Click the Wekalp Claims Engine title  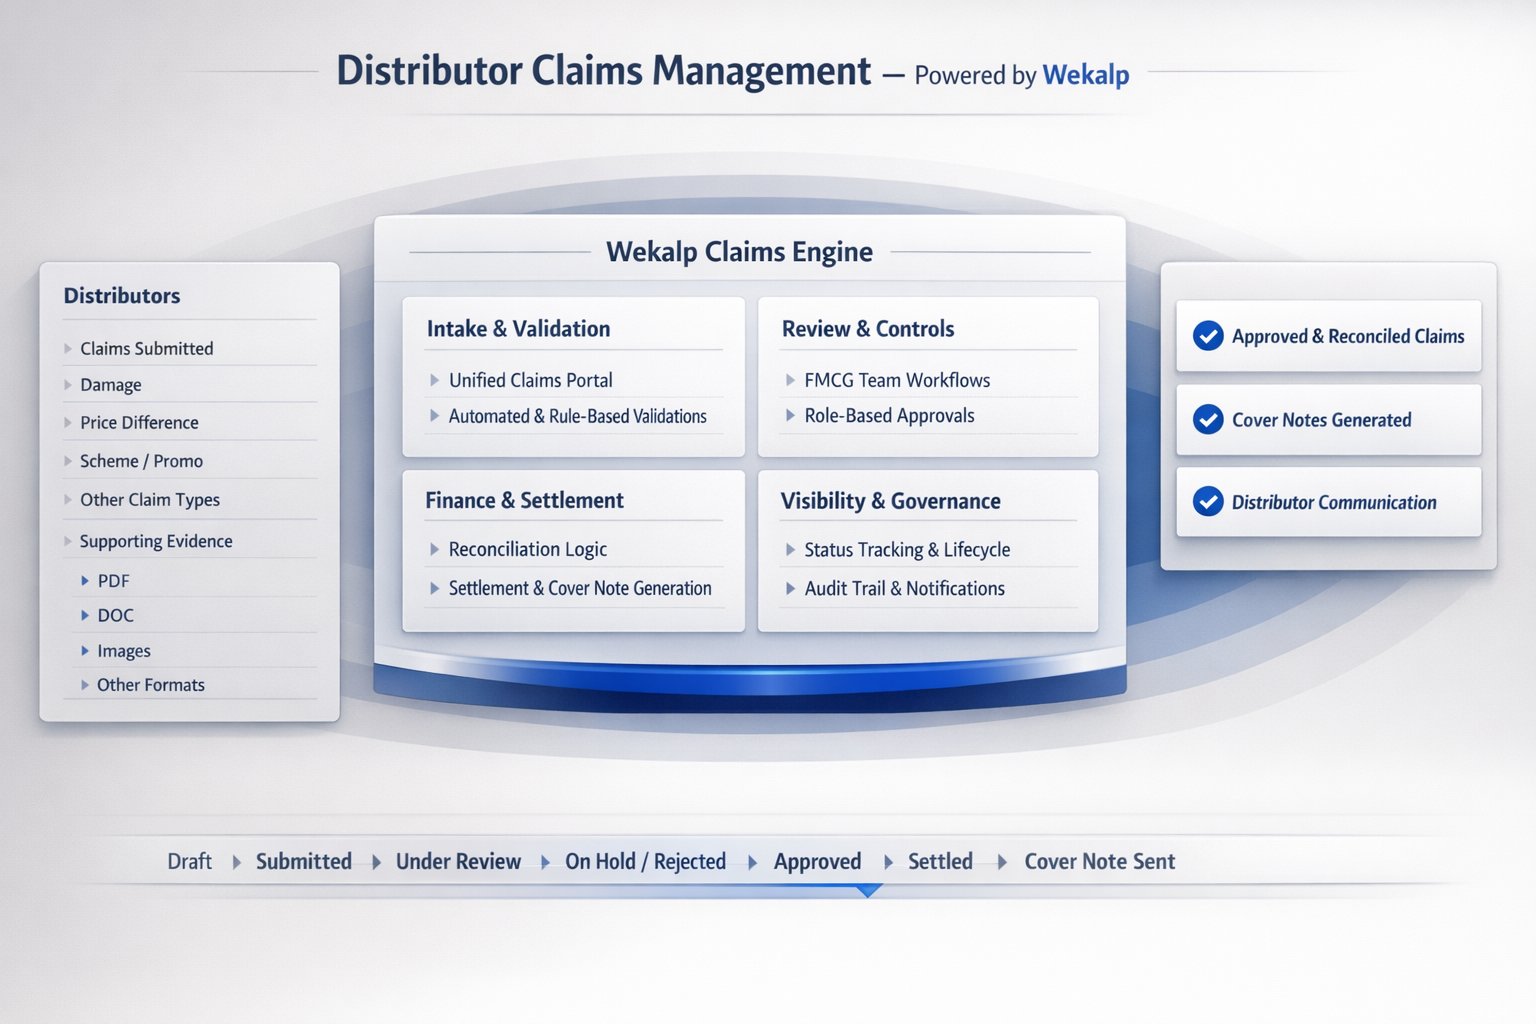click(x=739, y=252)
